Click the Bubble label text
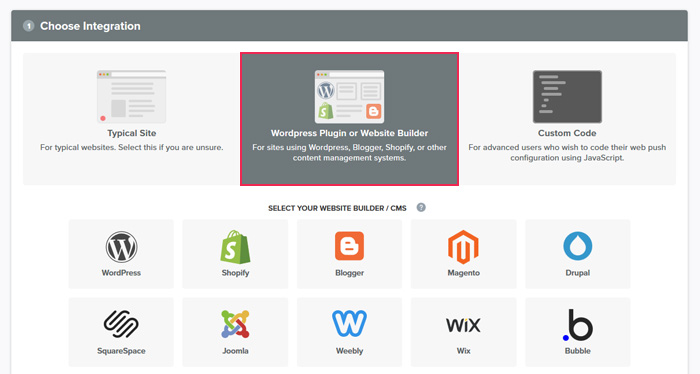The width and height of the screenshot is (700, 374). [578, 351]
